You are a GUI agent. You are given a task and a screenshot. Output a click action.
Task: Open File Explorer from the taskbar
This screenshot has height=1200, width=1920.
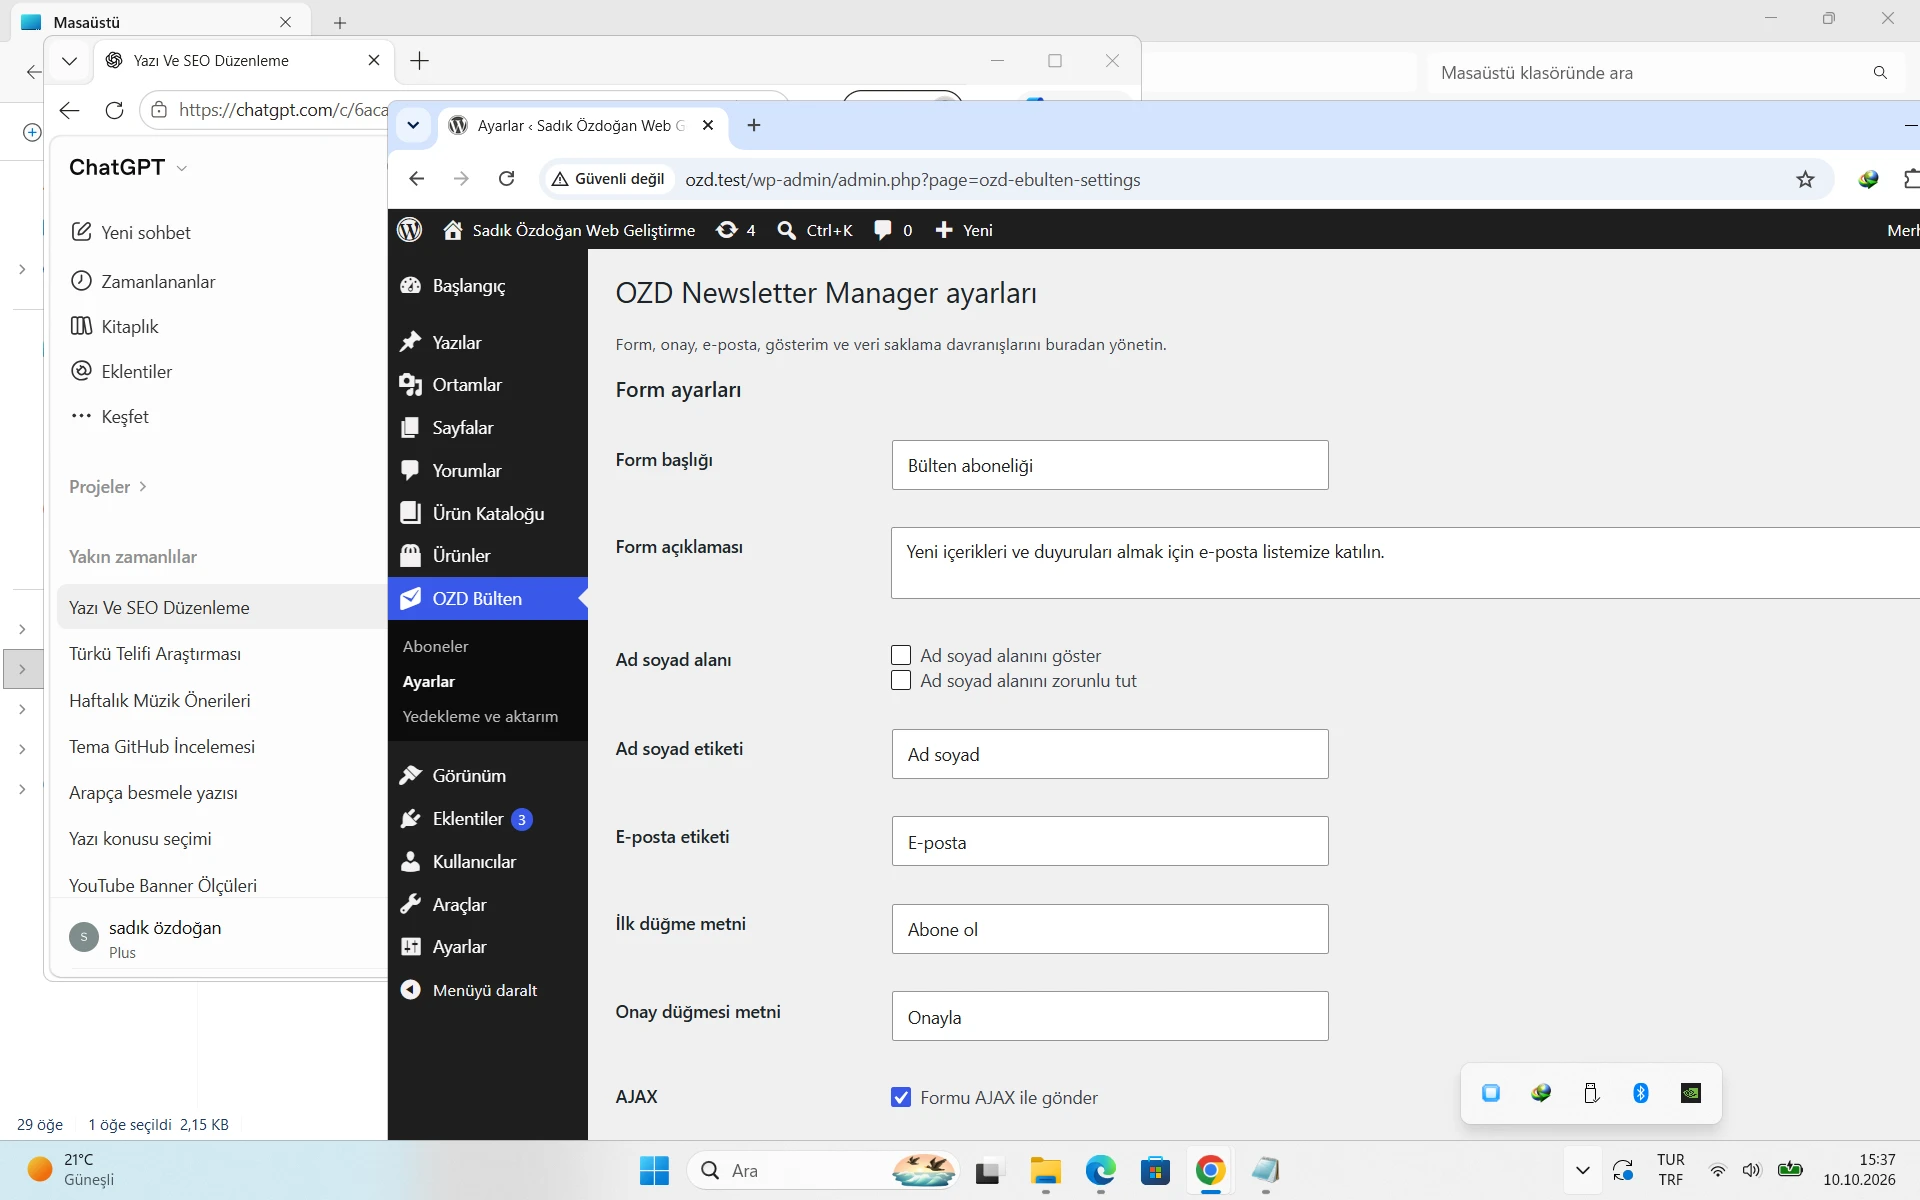tap(1046, 1170)
